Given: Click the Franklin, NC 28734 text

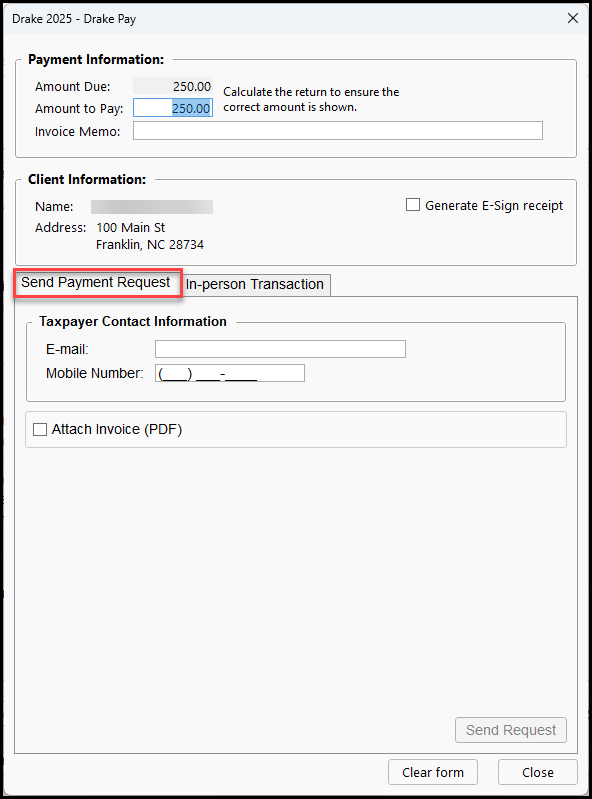Looking at the screenshot, I should point(150,245).
